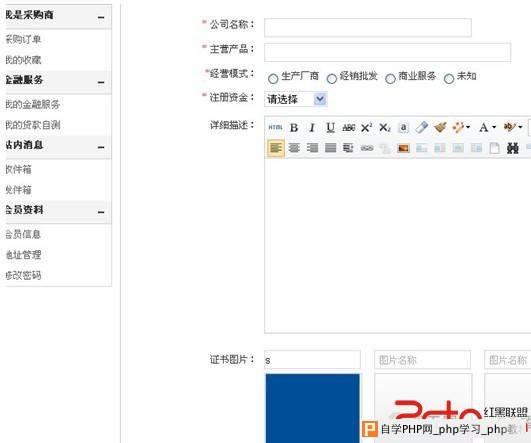Viewport: 531px width, 443px height.
Task: Switch editor to HTML source view
Action: [275, 127]
